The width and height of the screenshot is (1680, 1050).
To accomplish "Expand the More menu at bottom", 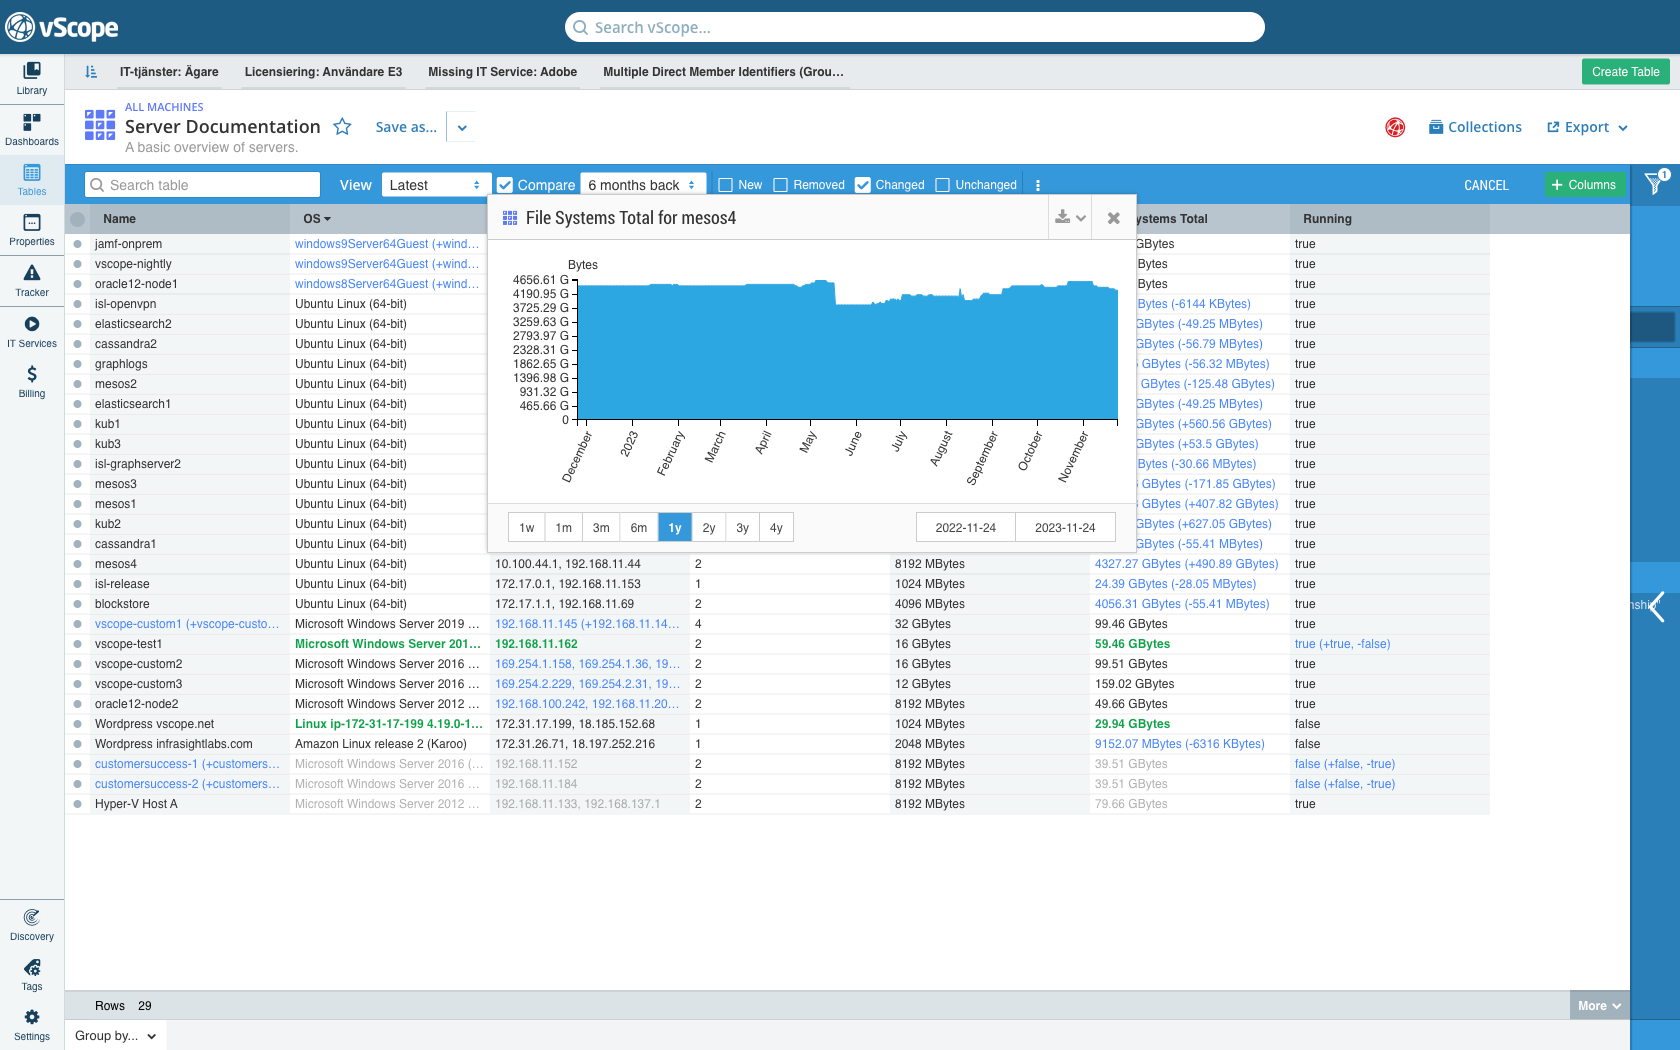I will (1599, 1006).
